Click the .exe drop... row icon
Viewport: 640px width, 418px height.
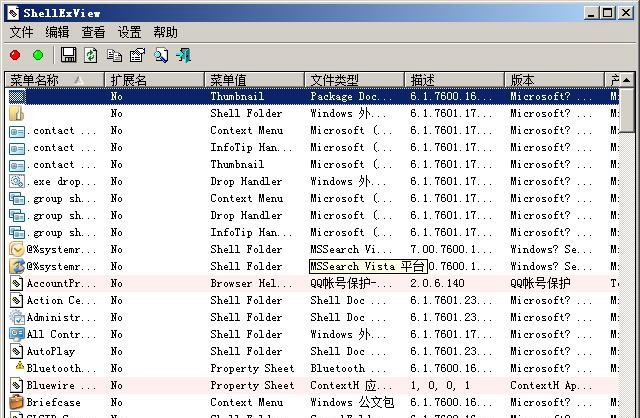pyautogui.click(x=17, y=181)
